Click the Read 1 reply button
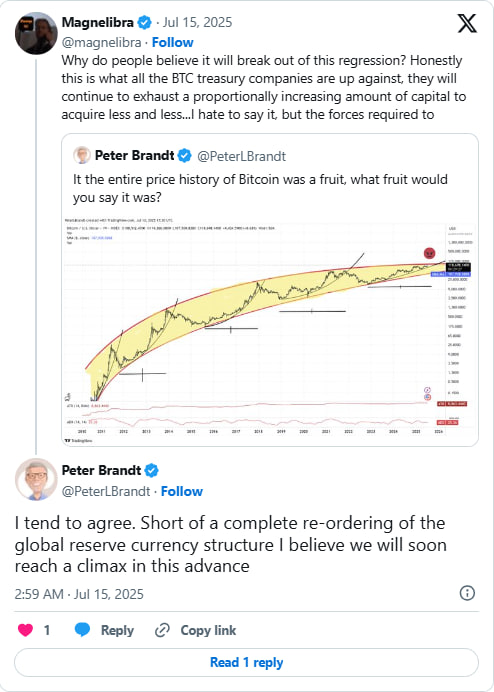This screenshot has height=692, width=494. 246,662
